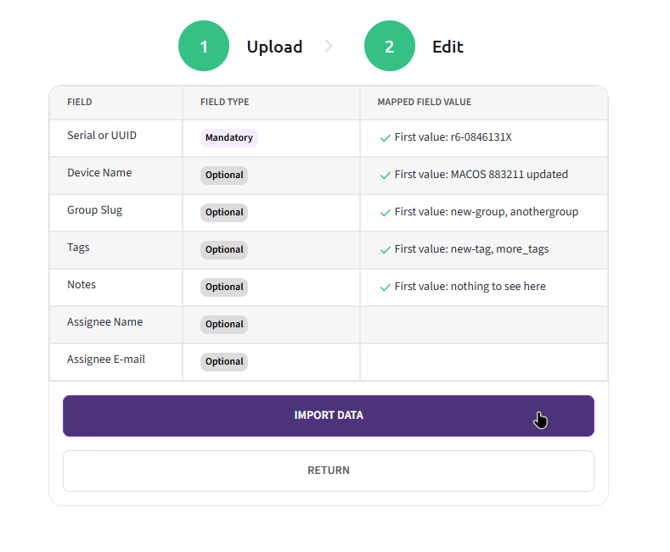Click the checkmark beside new-tag, more_tags

click(x=385, y=250)
